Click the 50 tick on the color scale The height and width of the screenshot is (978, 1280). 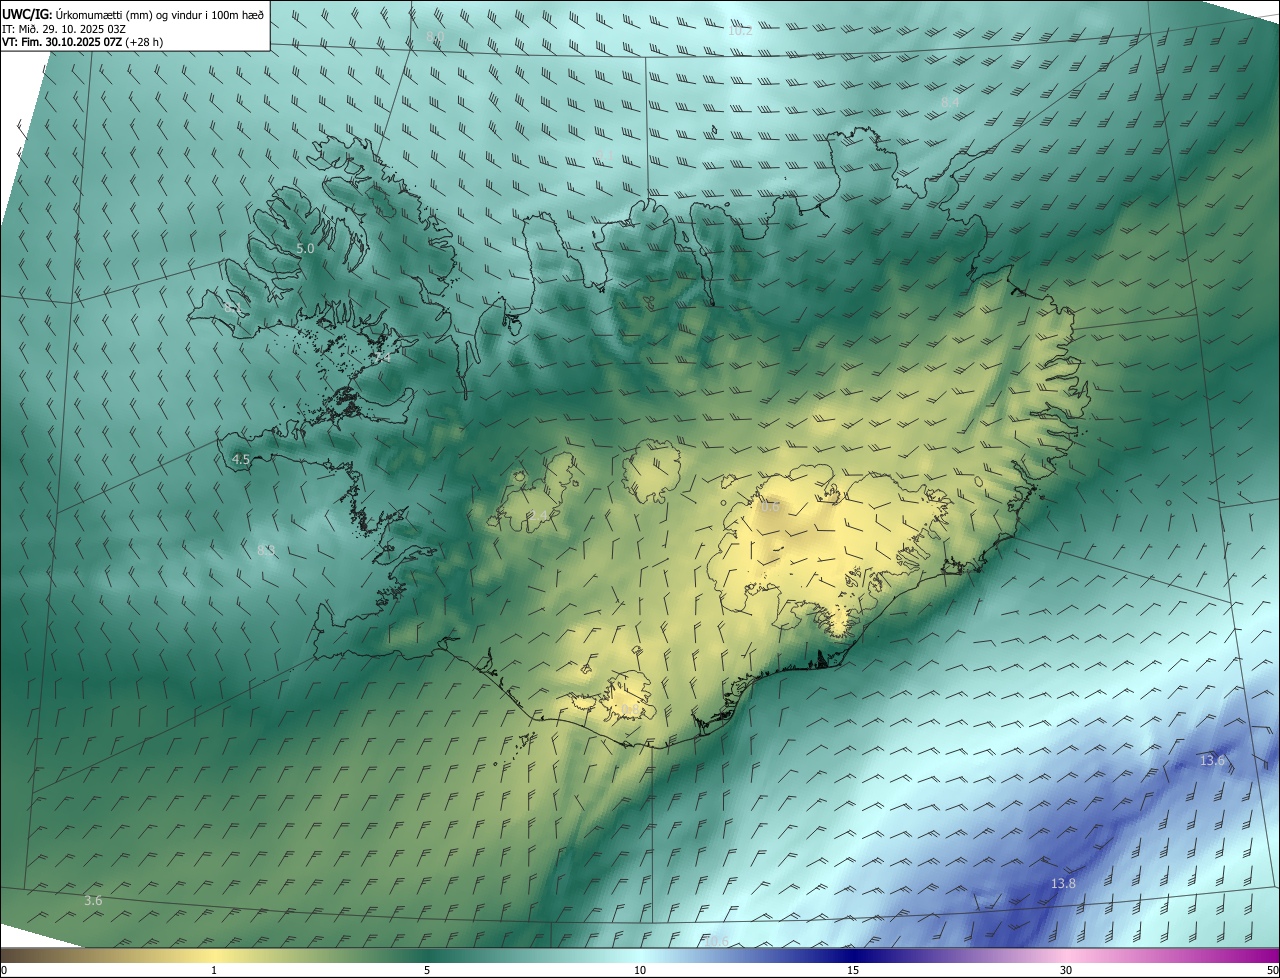tap(1272, 971)
